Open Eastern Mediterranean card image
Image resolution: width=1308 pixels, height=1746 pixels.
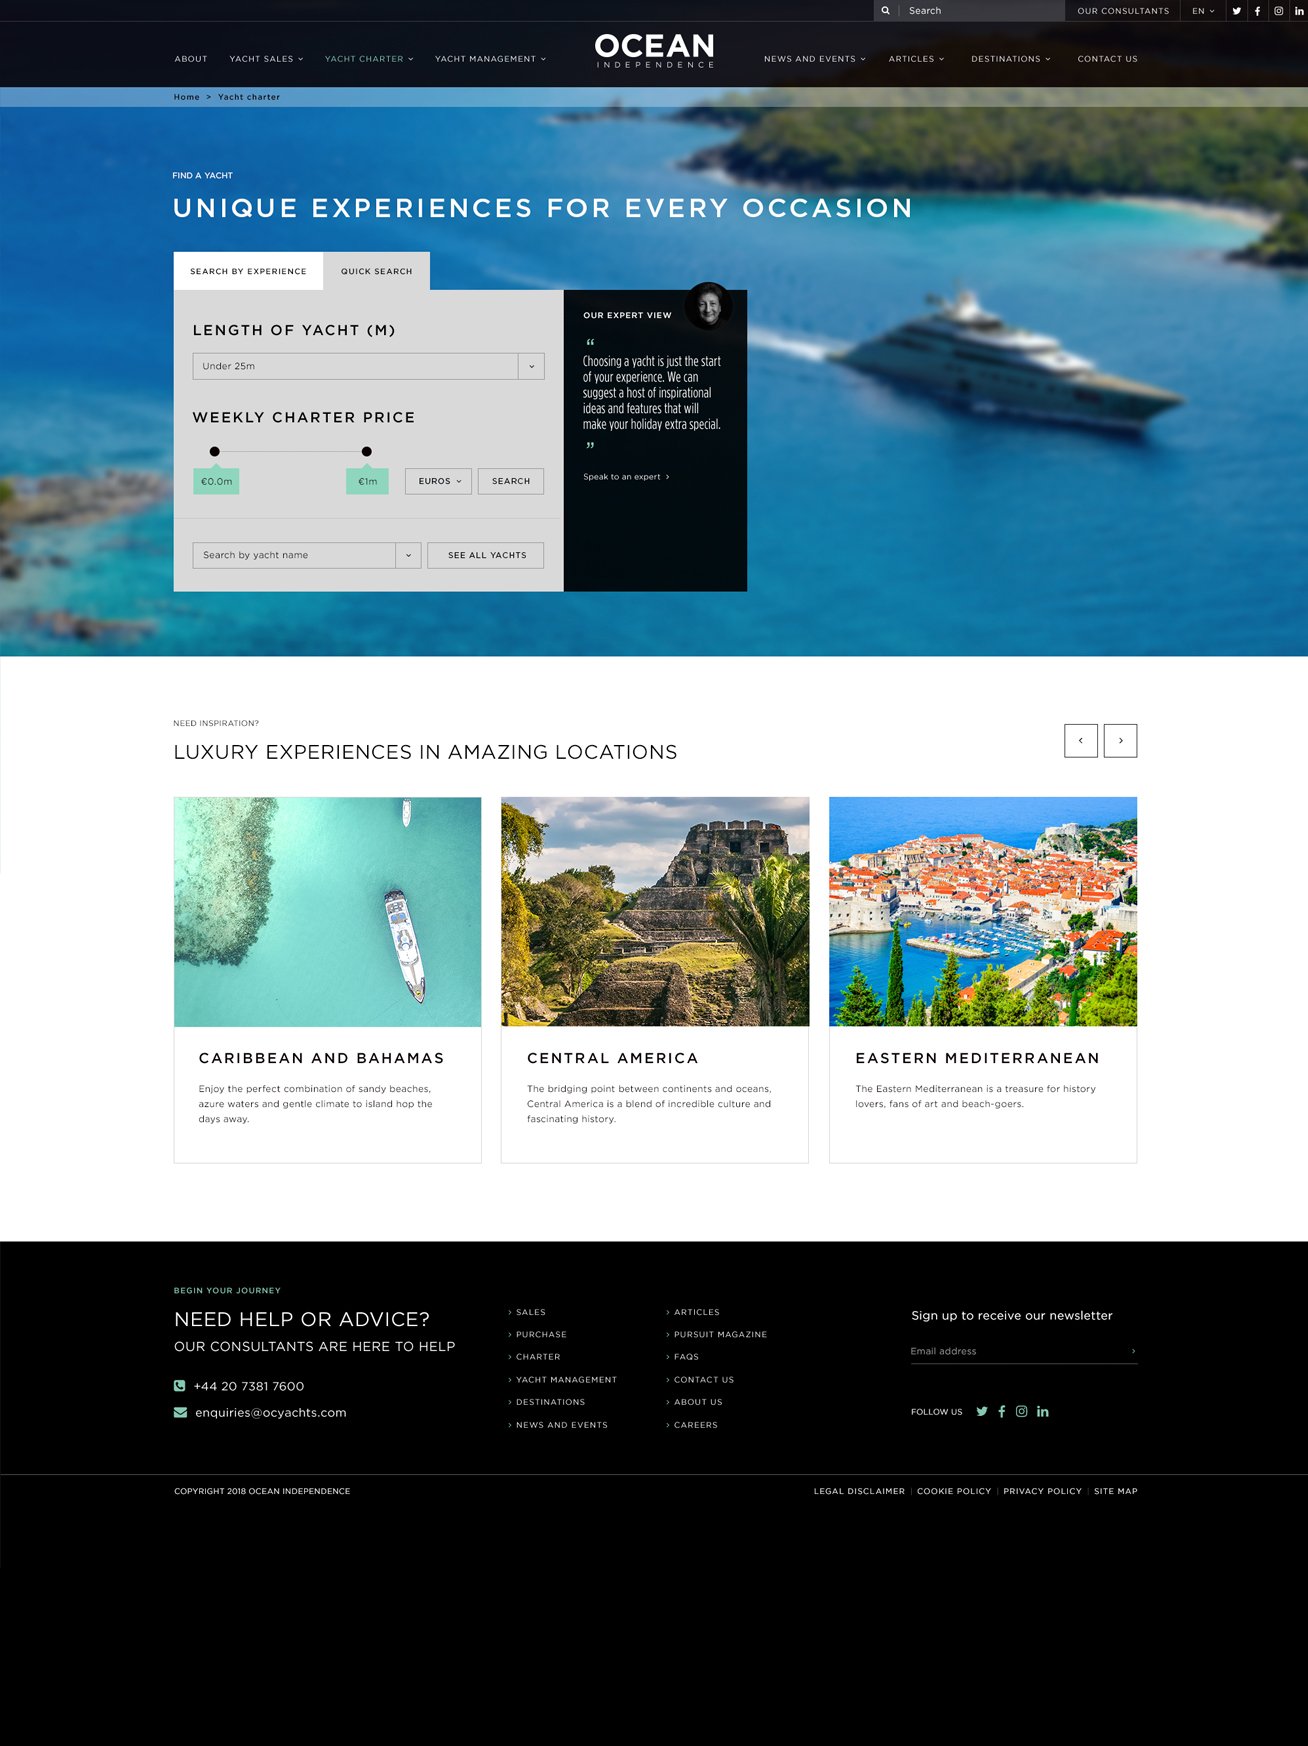click(983, 911)
